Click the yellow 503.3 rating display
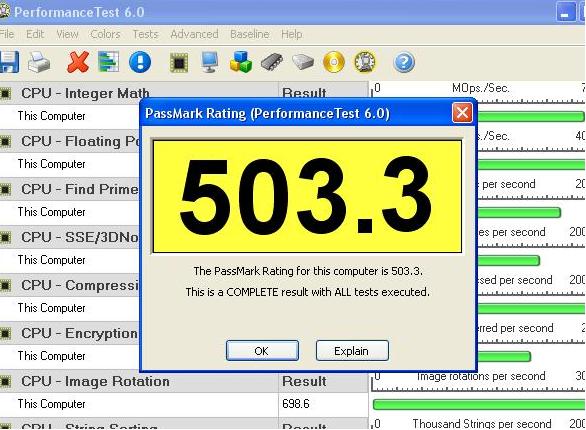Screen dimensions: 586x430 (x=307, y=197)
